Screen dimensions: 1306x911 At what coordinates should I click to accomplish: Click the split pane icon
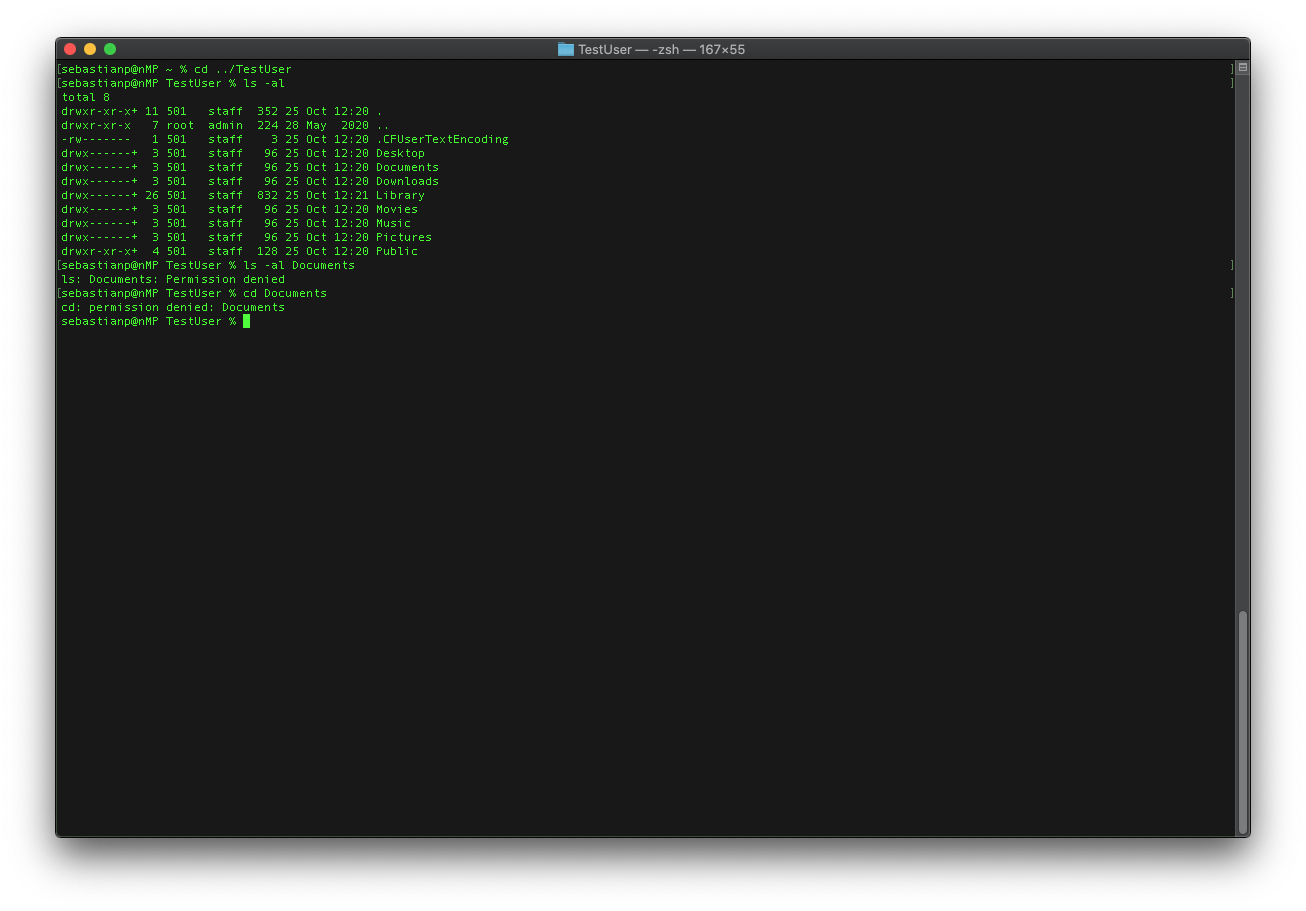coord(1243,68)
